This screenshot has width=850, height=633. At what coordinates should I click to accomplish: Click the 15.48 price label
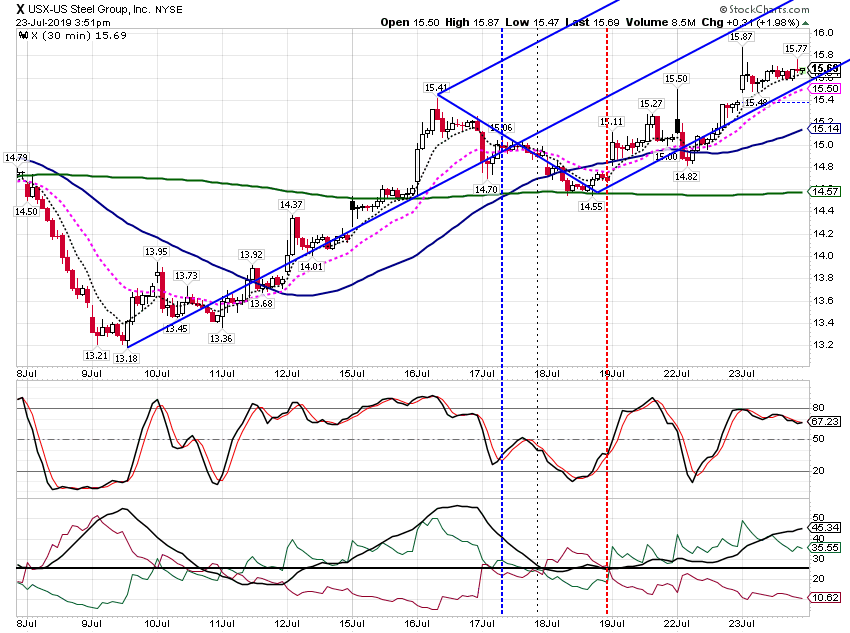tap(756, 102)
